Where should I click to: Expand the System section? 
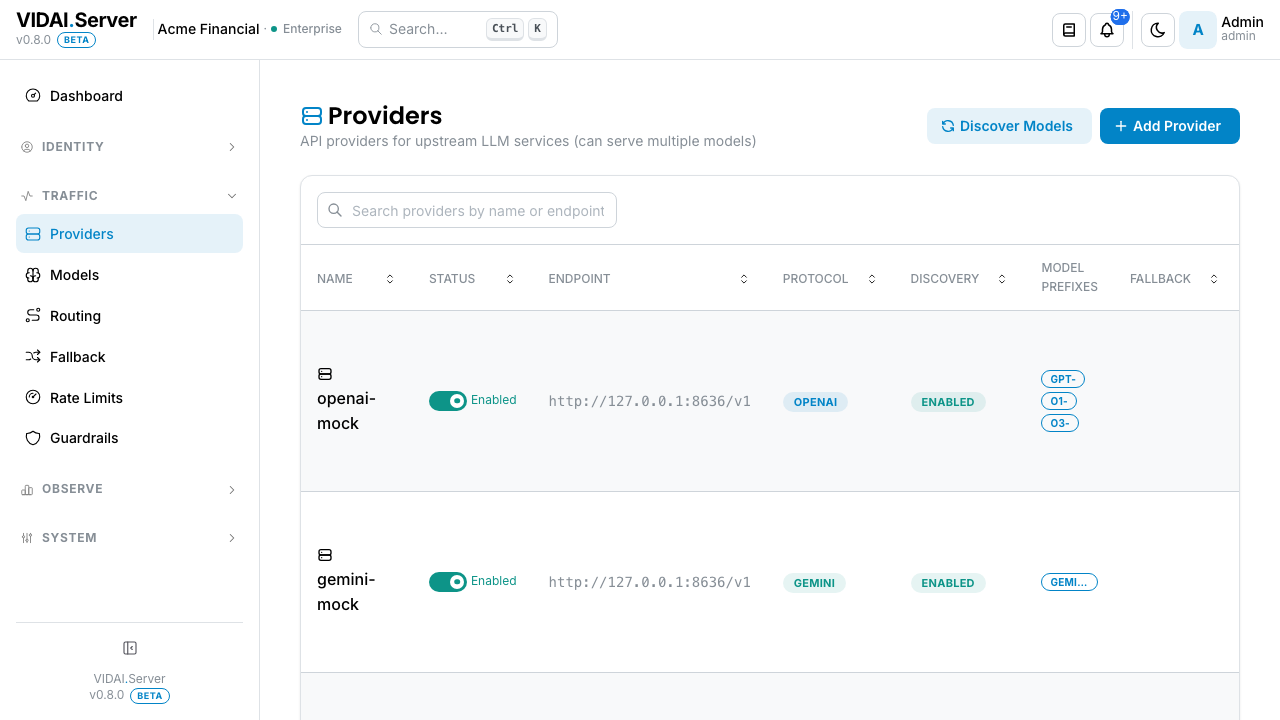(130, 538)
